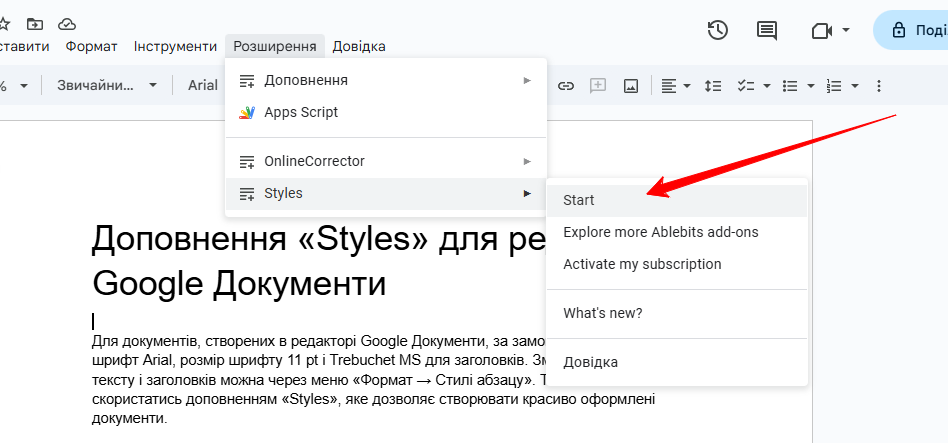Open version history clock icon

point(718,30)
